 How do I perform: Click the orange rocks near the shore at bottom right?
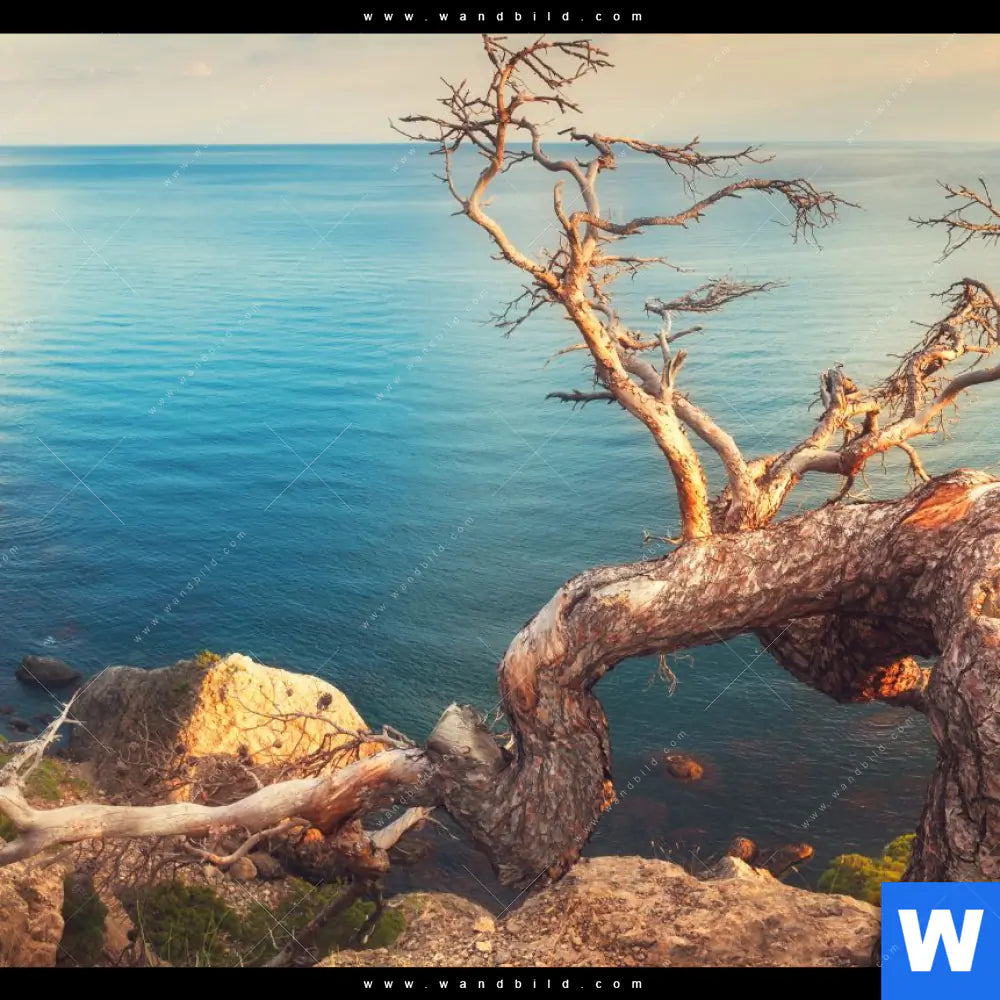click(x=770, y=853)
